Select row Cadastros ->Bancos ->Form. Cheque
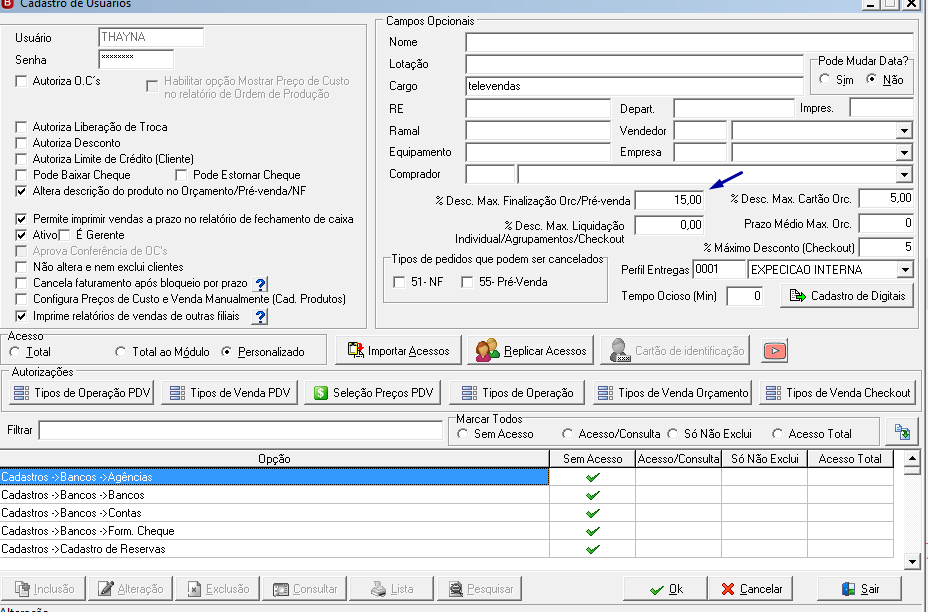Image resolution: width=928 pixels, height=612 pixels. 275,531
